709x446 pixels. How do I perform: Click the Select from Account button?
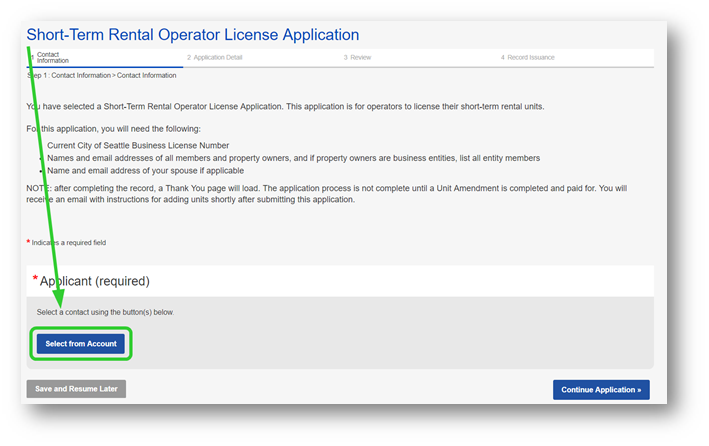tap(81, 344)
